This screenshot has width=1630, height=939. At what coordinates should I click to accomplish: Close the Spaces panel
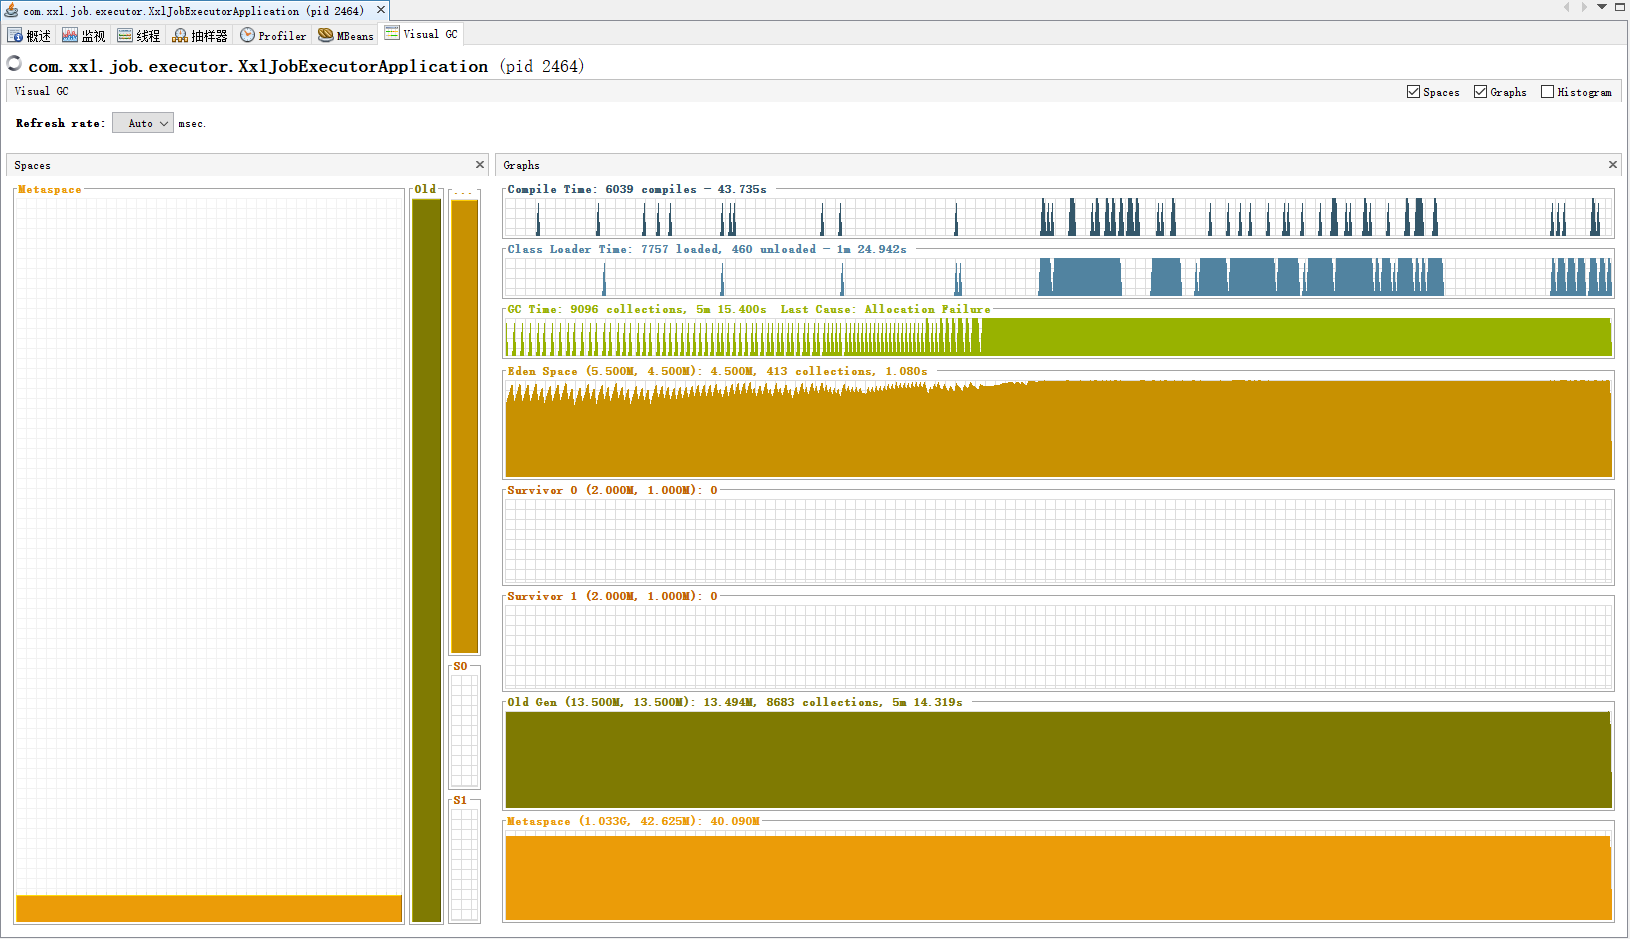pyautogui.click(x=480, y=165)
